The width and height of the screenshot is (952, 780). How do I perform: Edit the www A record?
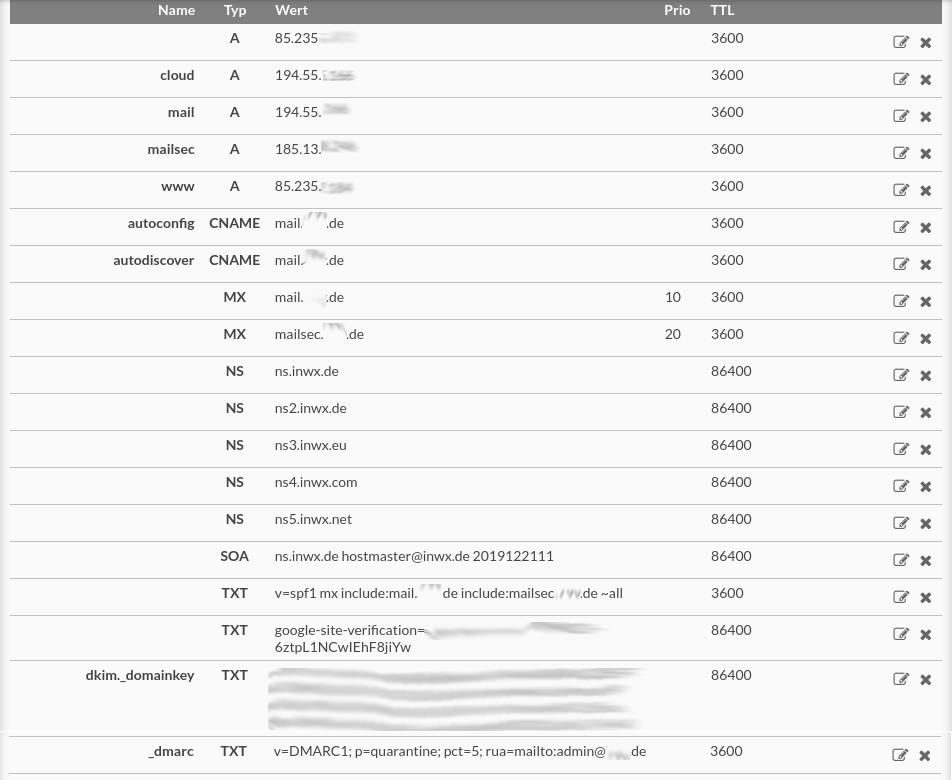click(901, 190)
